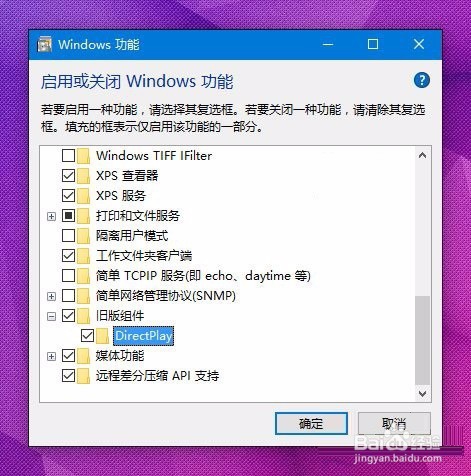This screenshot has width=471, height=476.
Task: Tick the 简单 TCPIP 服务 checkbox
Action: pyautogui.click(x=68, y=276)
